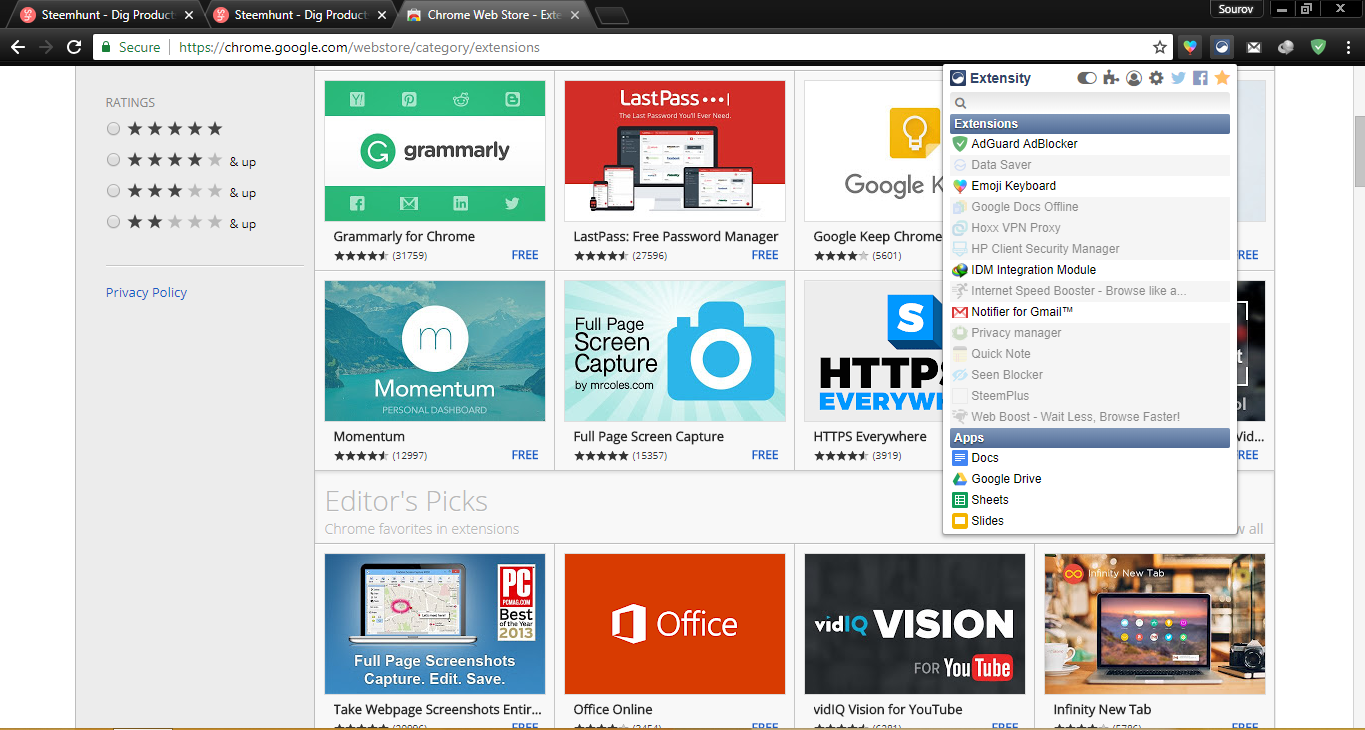Viewport: 1365px width, 730px height.
Task: Enable Hoxx VPN Proxy extension
Action: 1090,228
